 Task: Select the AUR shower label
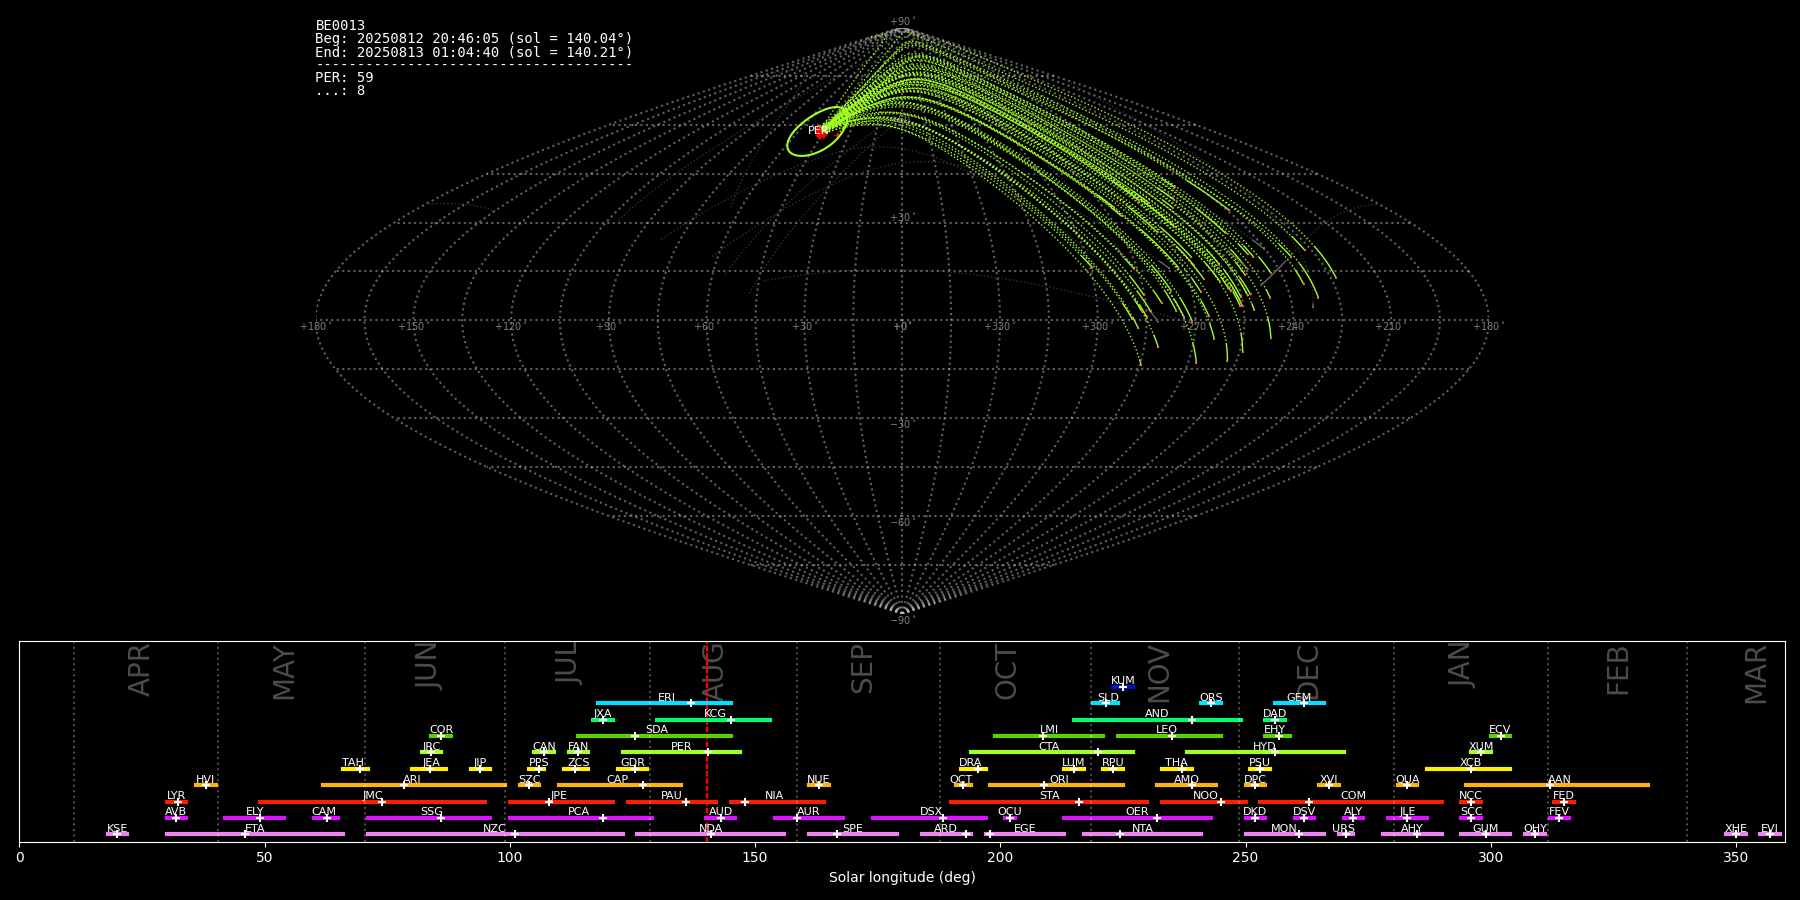808,811
